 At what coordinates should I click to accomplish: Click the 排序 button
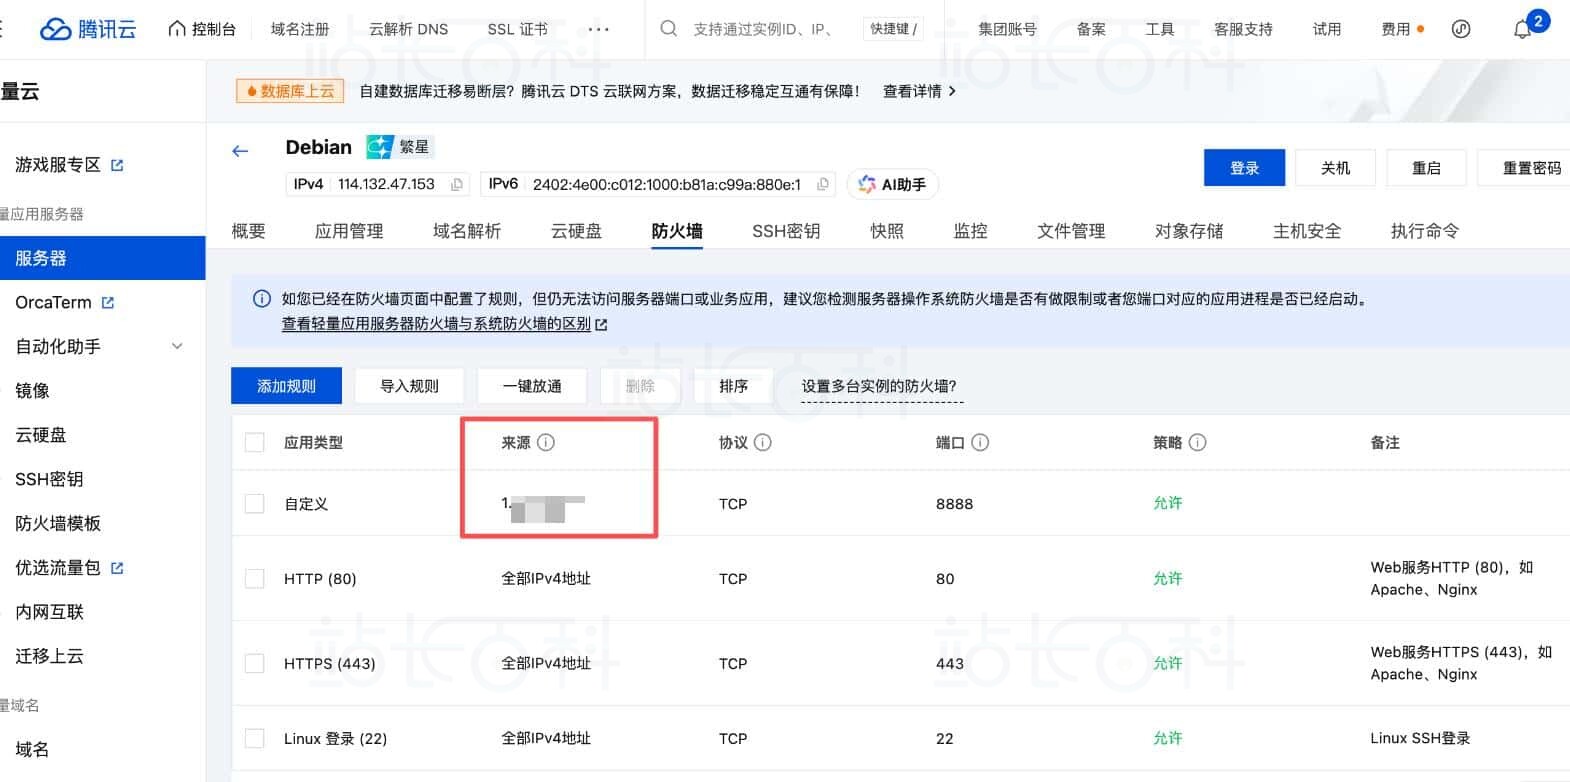tap(733, 386)
